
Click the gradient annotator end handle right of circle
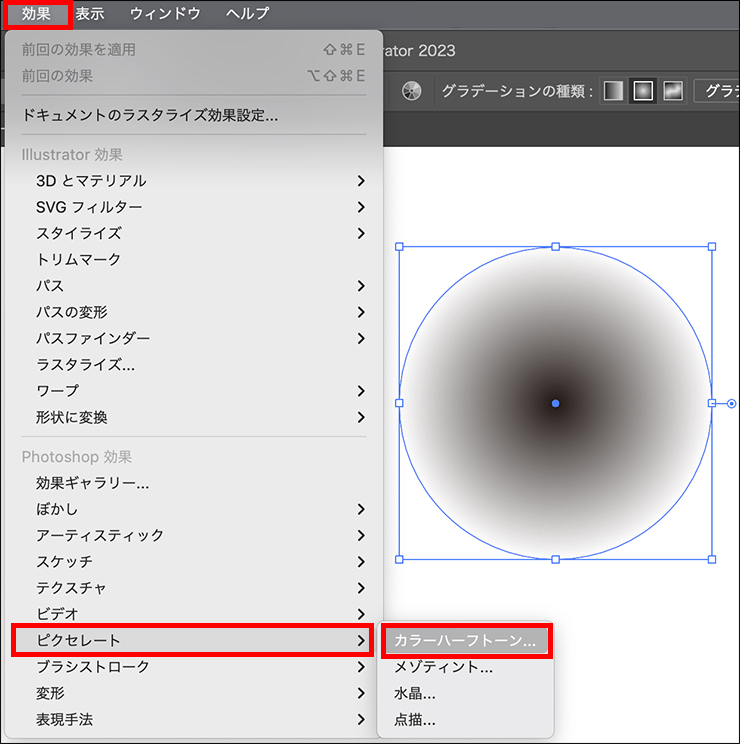click(x=732, y=404)
